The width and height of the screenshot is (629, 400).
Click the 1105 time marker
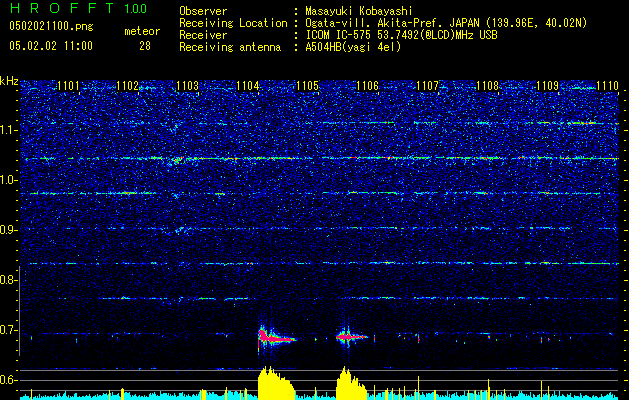pyautogui.click(x=308, y=86)
